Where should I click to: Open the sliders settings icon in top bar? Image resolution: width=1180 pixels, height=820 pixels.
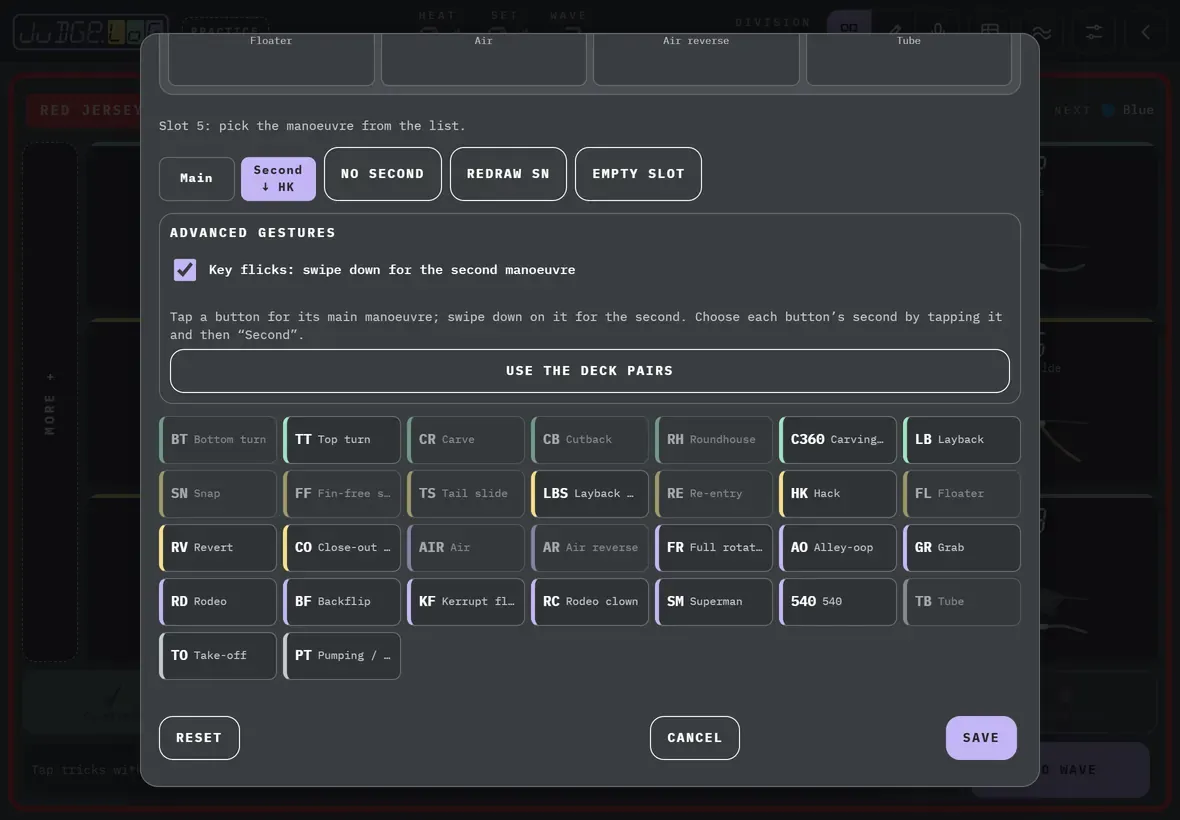tap(1093, 32)
